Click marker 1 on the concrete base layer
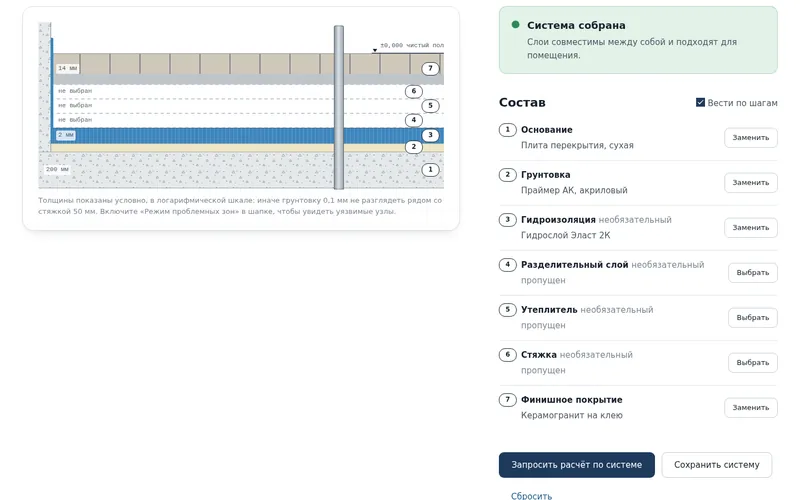This screenshot has width=800, height=500. click(430, 169)
